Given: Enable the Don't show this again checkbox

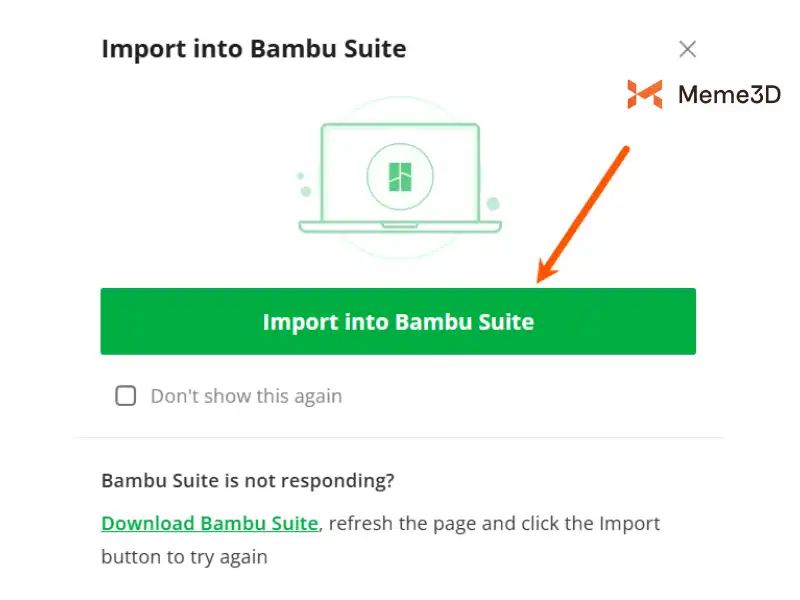Looking at the screenshot, I should (x=126, y=396).
